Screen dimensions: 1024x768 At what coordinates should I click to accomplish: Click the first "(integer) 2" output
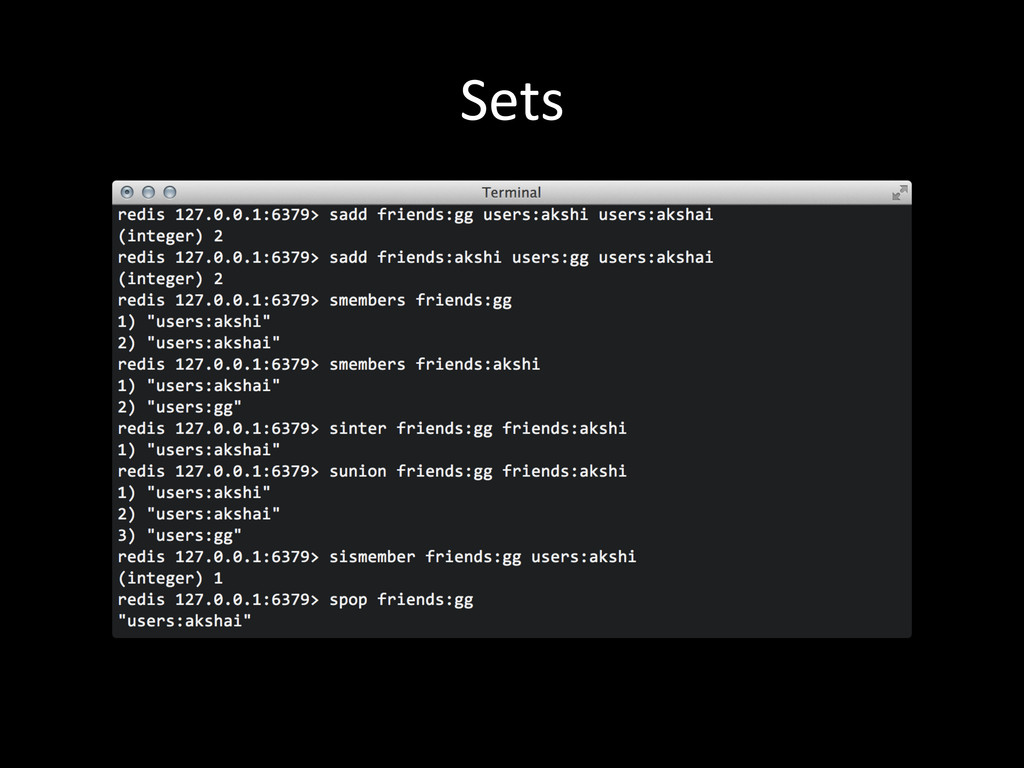[170, 236]
